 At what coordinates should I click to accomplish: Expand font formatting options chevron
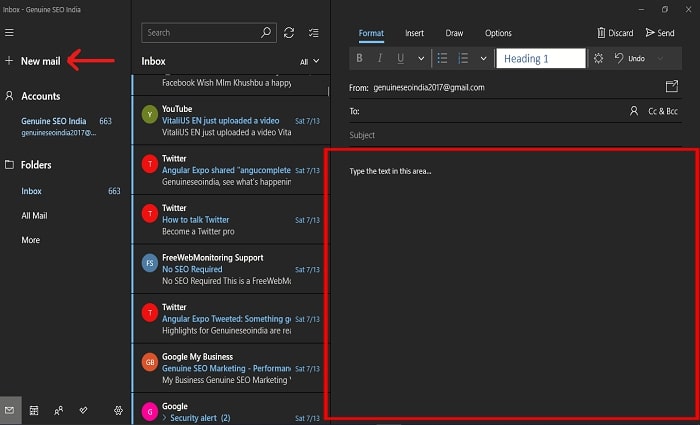click(x=421, y=58)
